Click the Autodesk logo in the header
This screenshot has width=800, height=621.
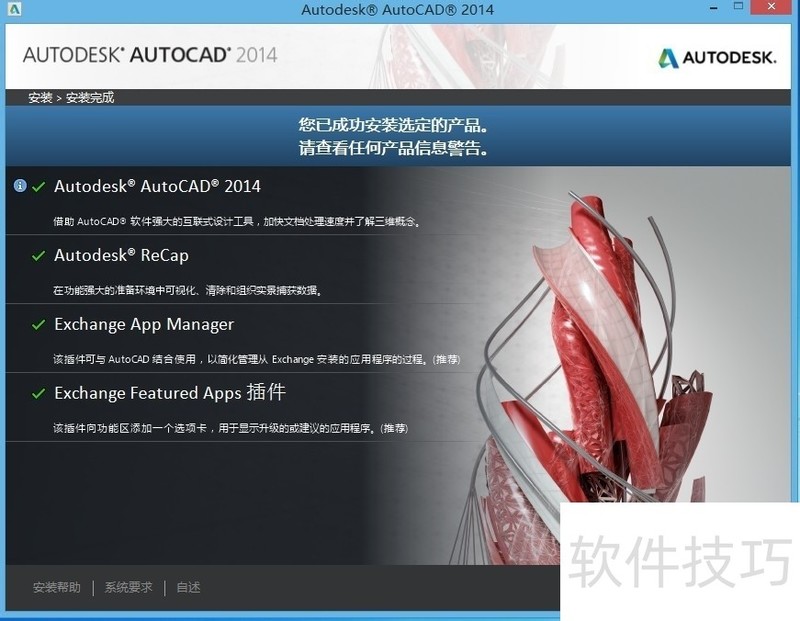(717, 58)
